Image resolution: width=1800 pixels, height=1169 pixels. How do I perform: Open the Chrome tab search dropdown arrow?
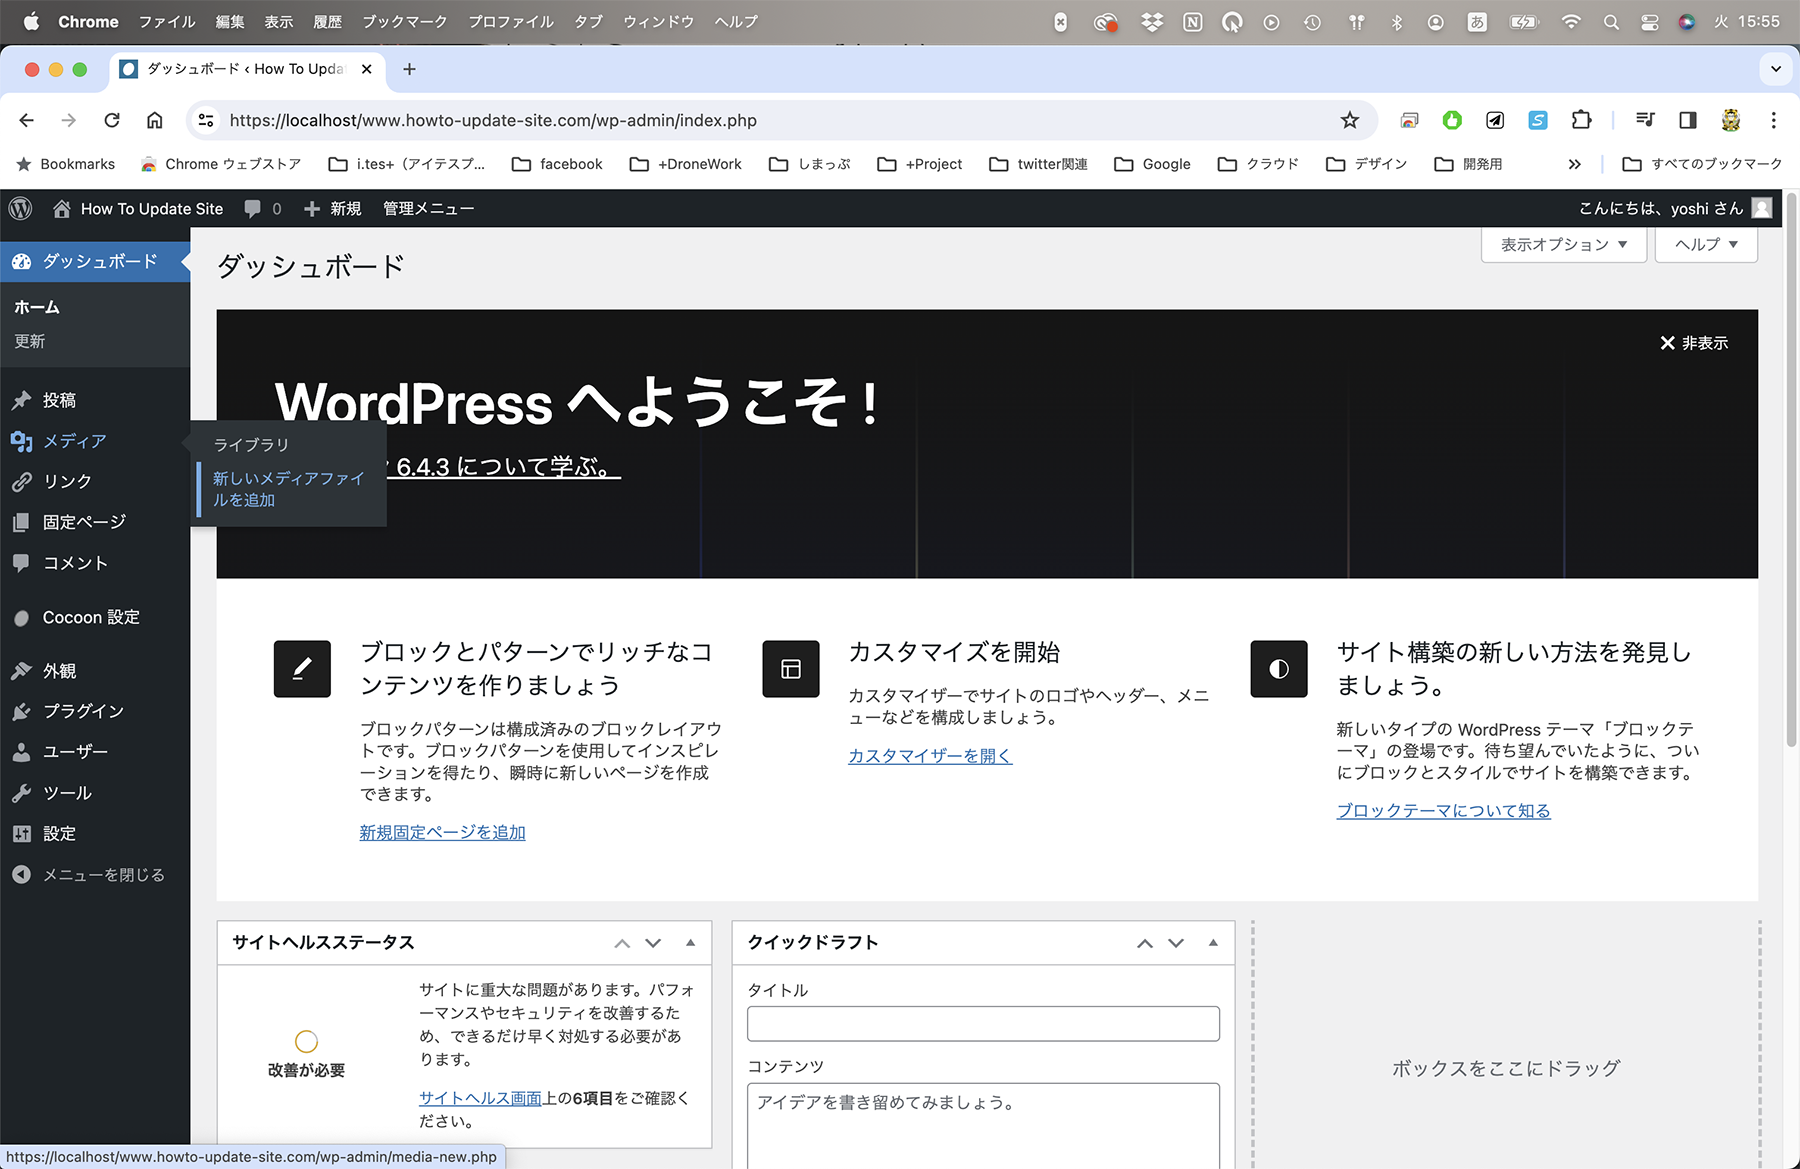[x=1776, y=69]
